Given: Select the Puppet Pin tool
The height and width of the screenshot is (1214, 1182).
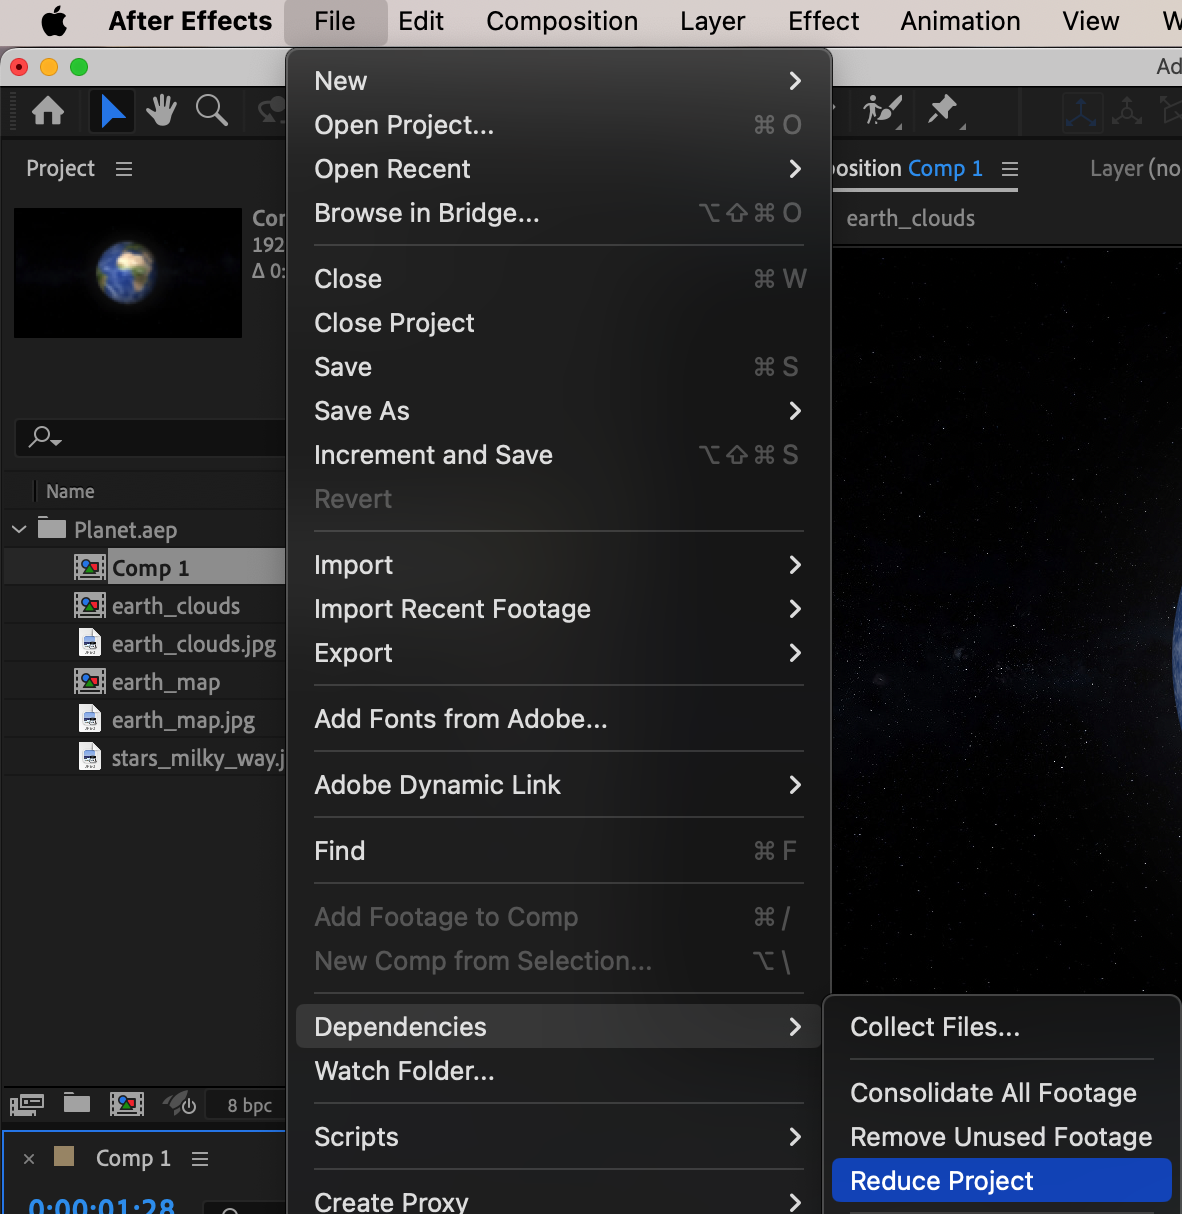Looking at the screenshot, I should click(x=944, y=110).
